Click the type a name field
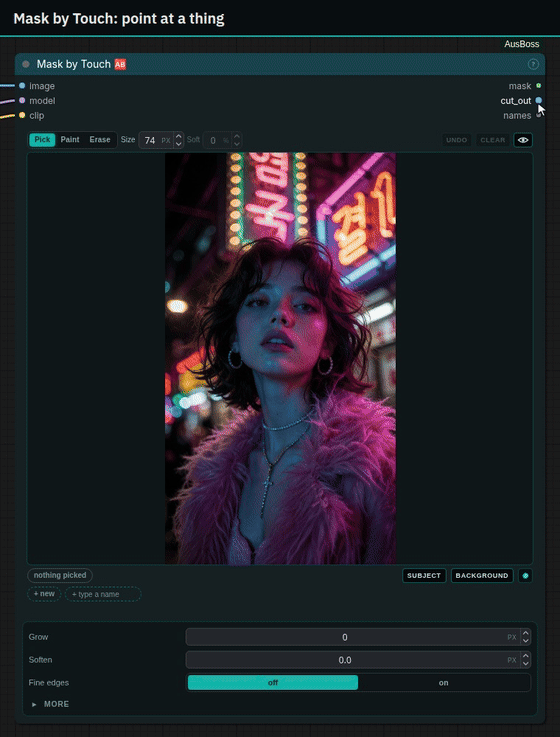Viewport: 560px width, 737px height. pyautogui.click(x=103, y=594)
